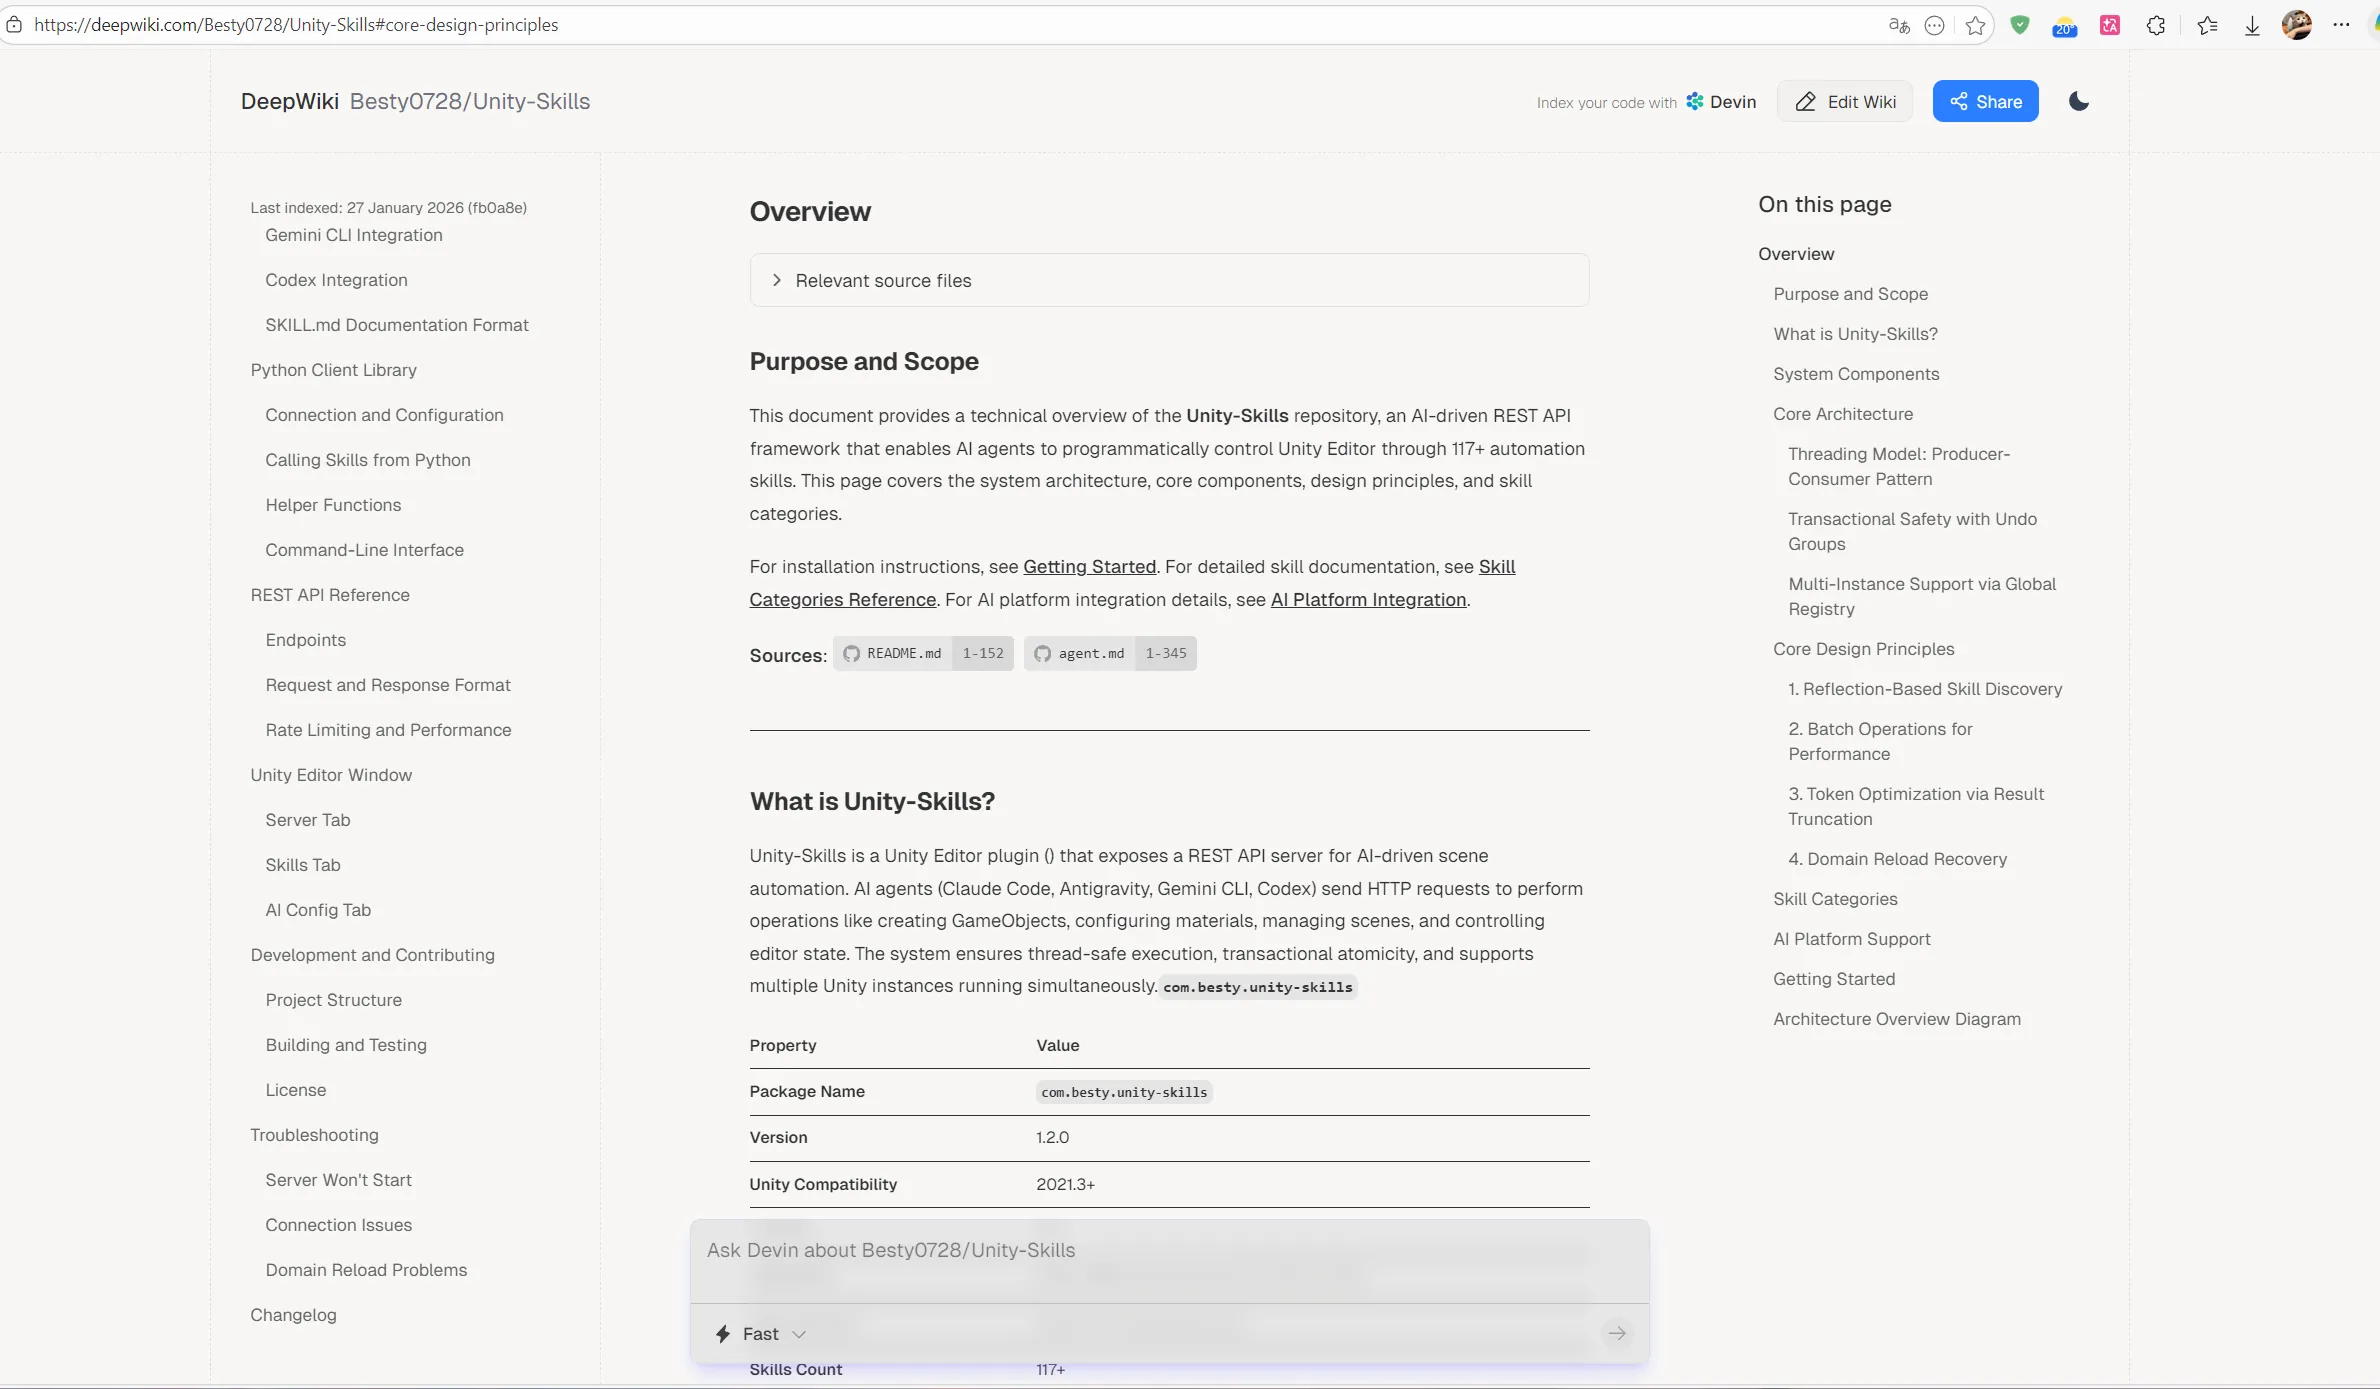Open the weather extension showing 20°
Screen dimensions: 2380x1389
[2064, 25]
